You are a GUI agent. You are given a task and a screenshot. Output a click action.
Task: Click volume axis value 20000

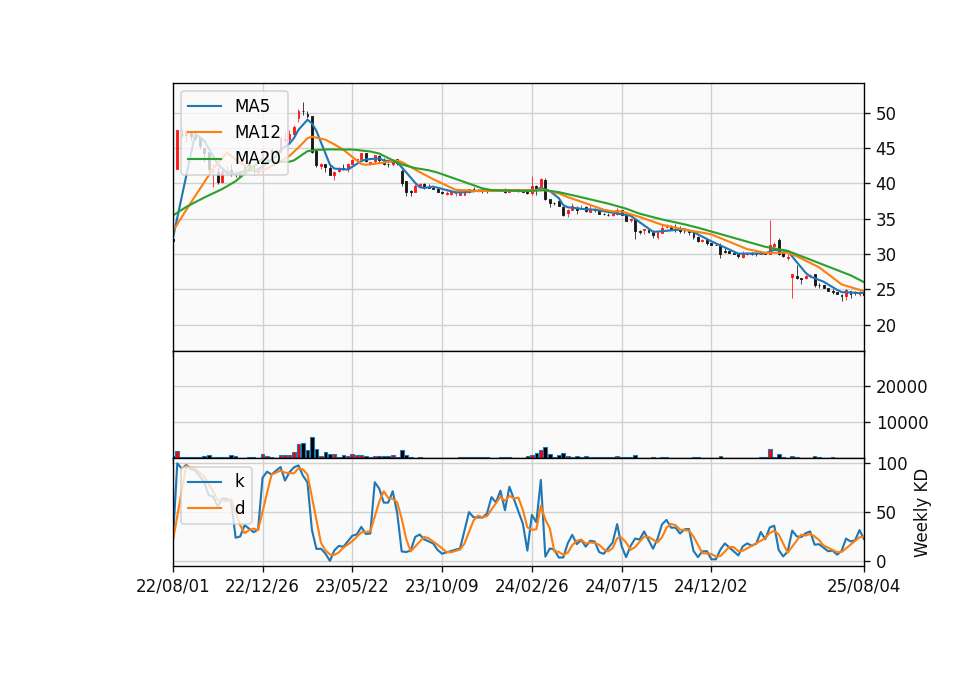[x=902, y=387]
